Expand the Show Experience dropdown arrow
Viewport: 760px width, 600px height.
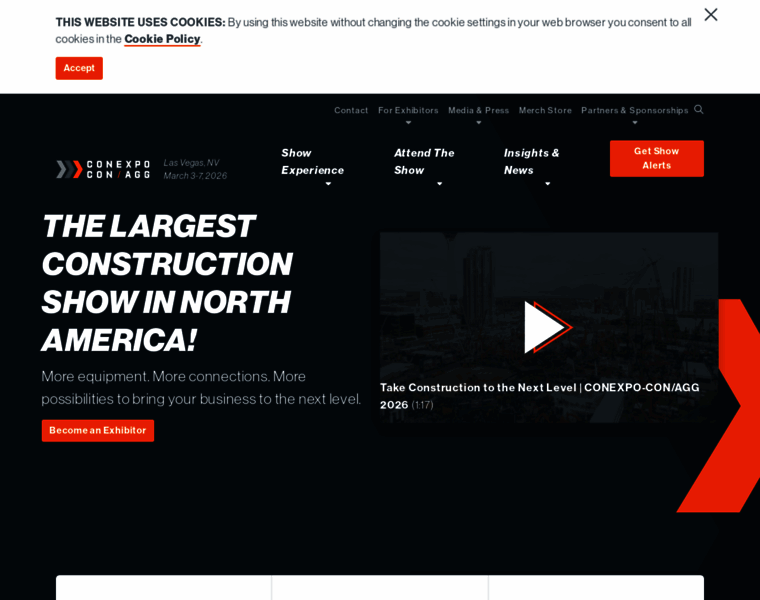pos(328,184)
